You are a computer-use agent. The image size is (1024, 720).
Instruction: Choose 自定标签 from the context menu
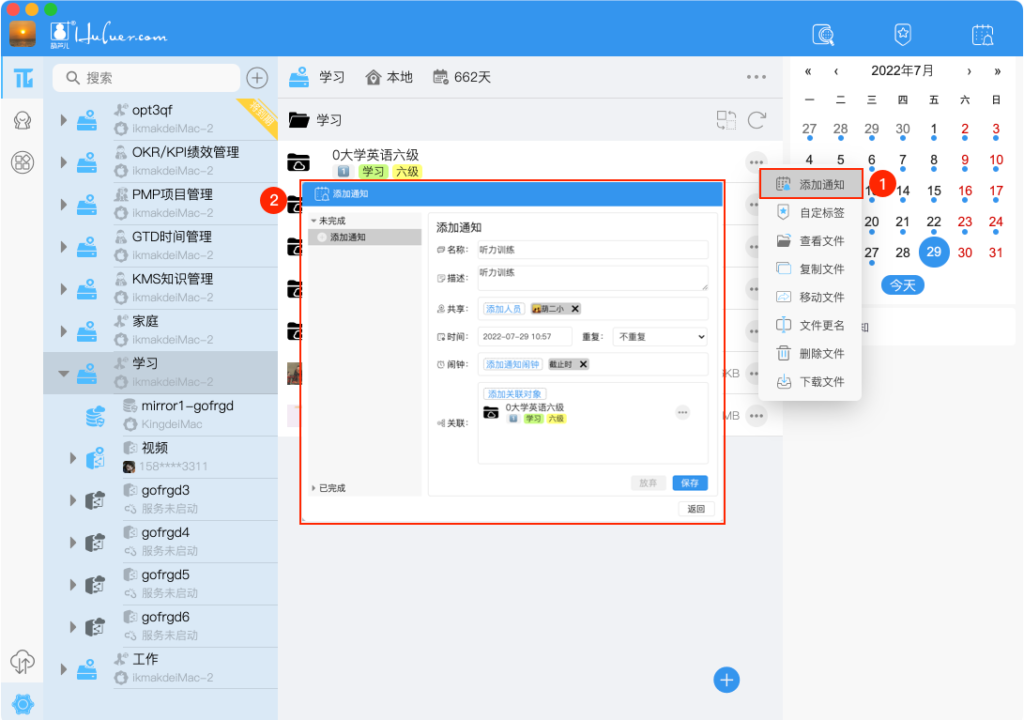click(x=810, y=212)
